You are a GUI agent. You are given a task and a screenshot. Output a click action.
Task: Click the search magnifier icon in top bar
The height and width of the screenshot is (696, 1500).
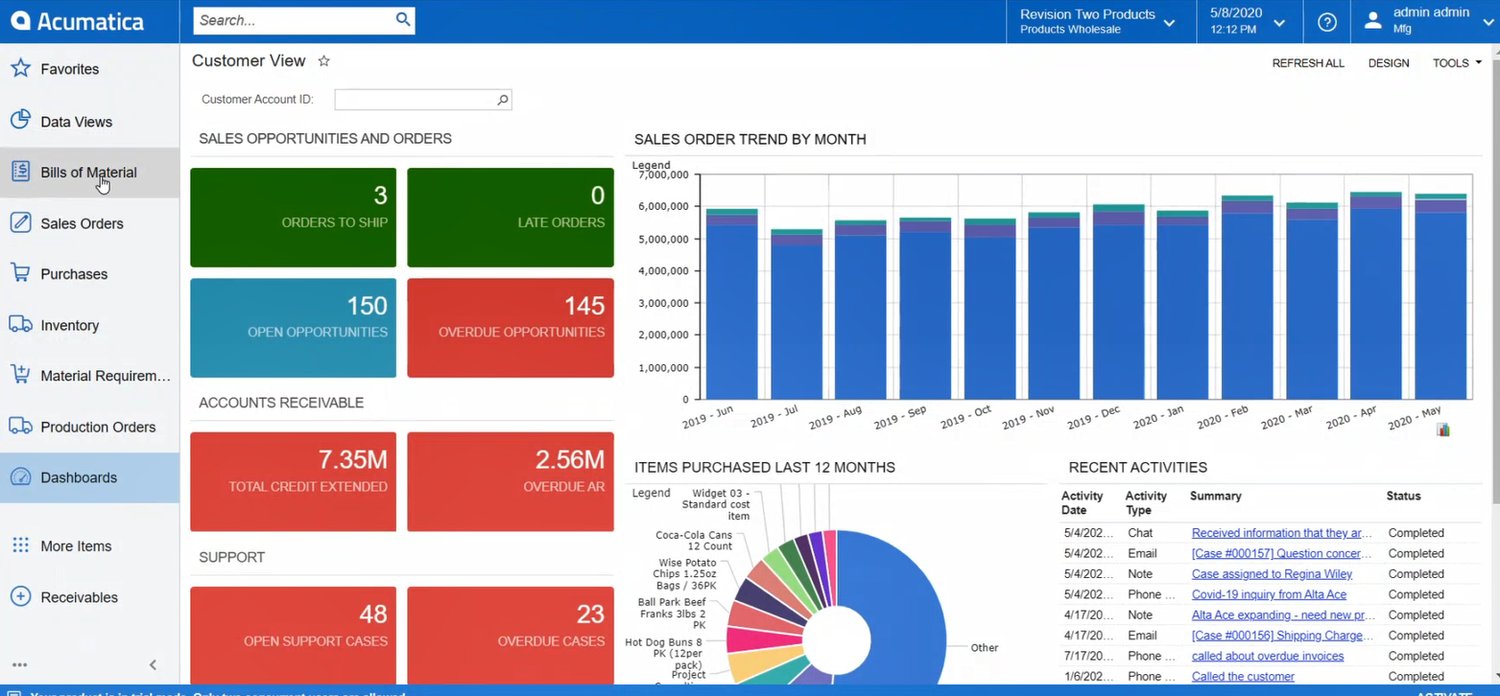point(402,20)
